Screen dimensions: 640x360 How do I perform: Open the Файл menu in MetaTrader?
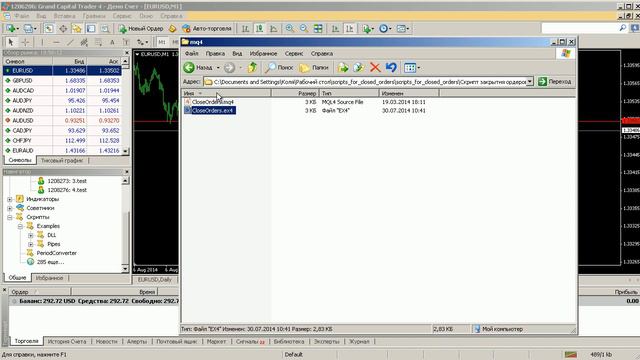point(22,16)
